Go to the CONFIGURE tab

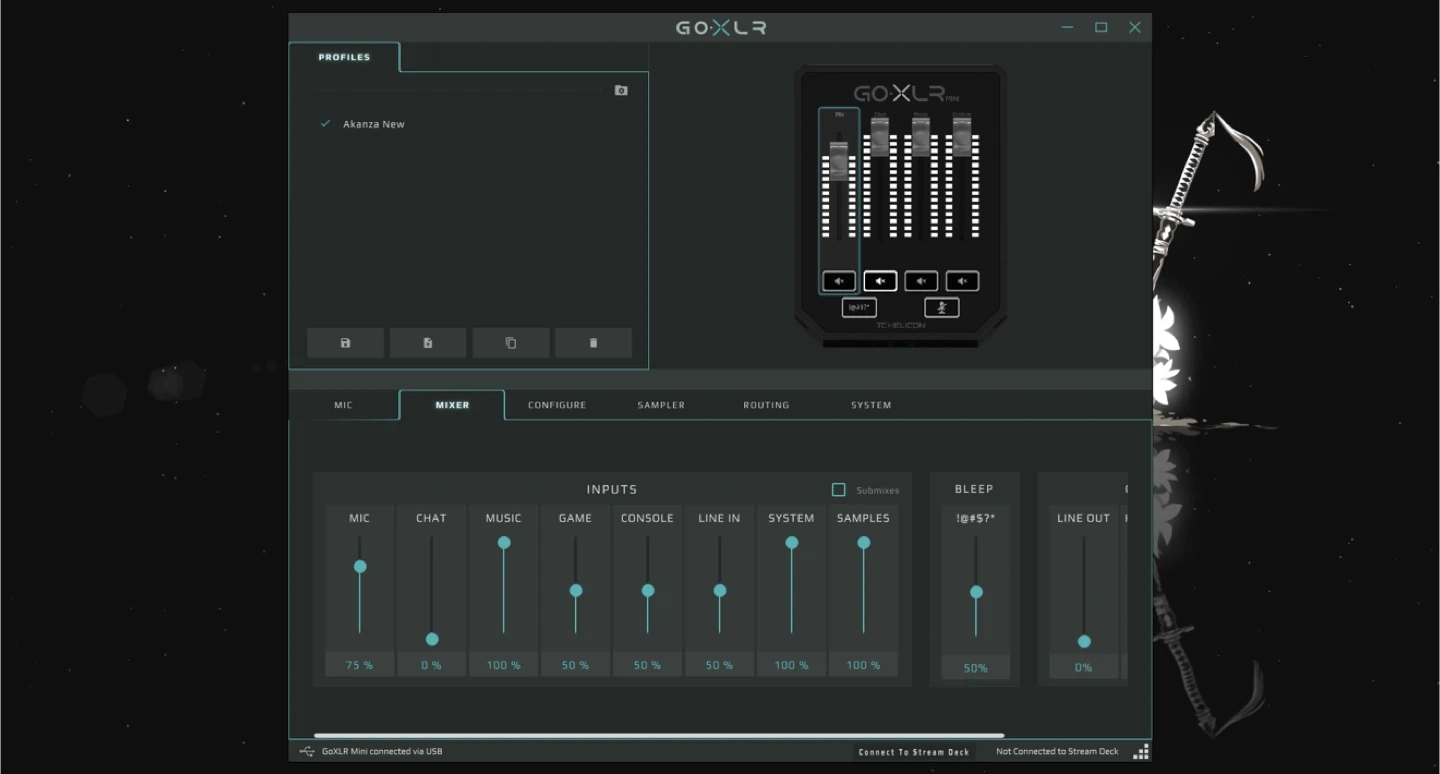tap(557, 405)
